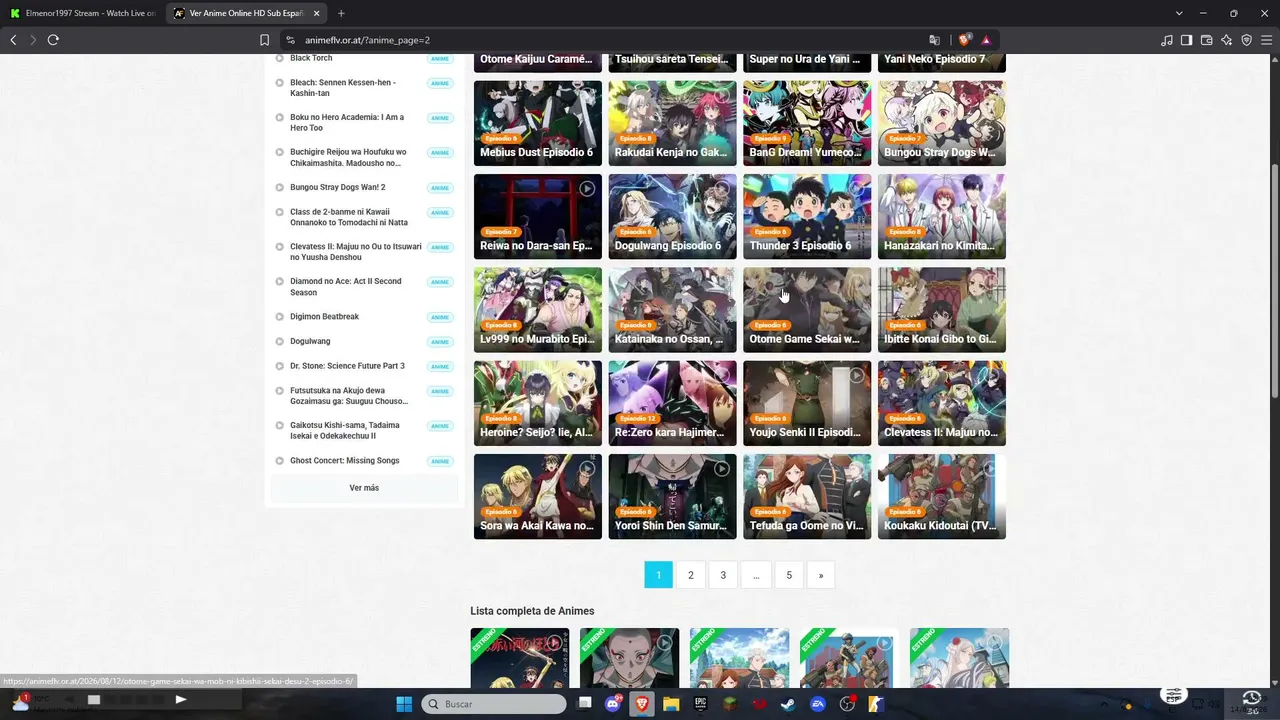This screenshot has height=720, width=1280.
Task: Open the Youjo Senki II episode card
Action: point(807,403)
